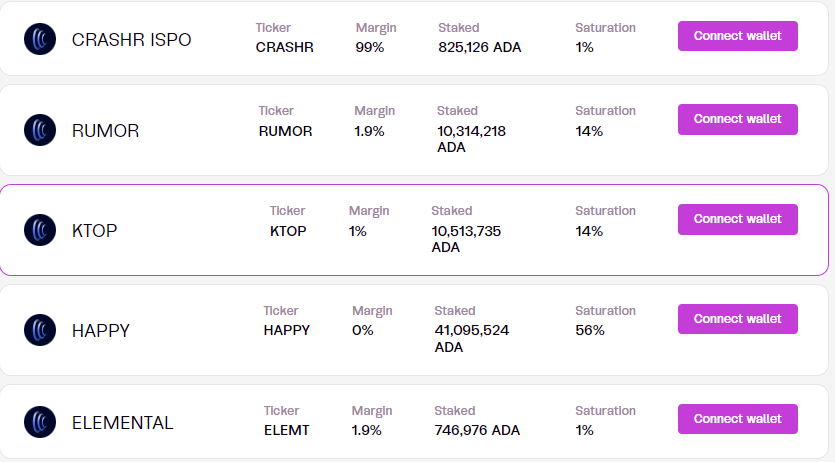Connect wallet for KTOP pool
Screen dimensions: 835x462
point(737,219)
